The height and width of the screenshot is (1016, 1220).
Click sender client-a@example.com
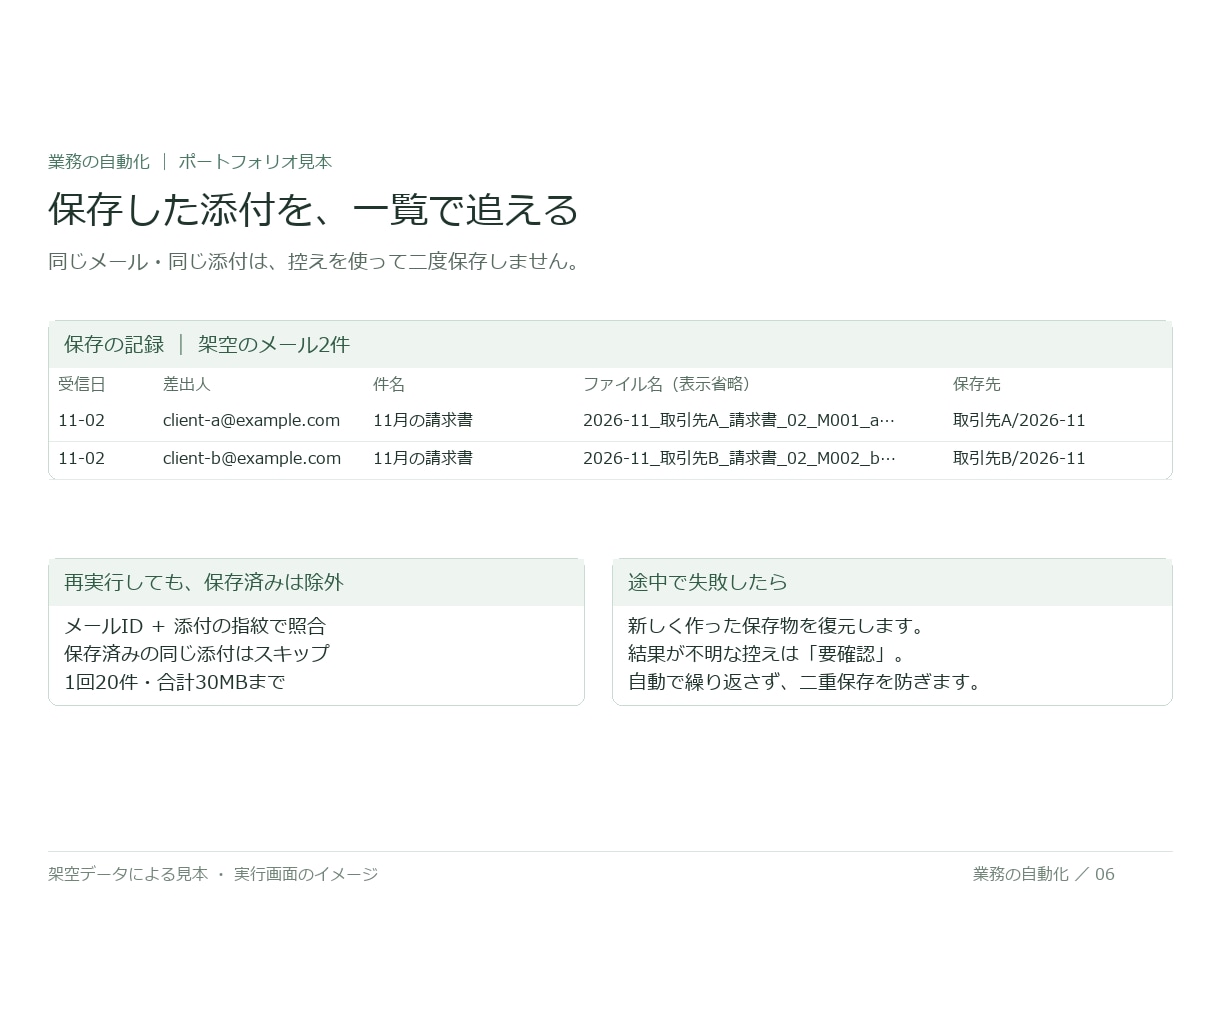(252, 421)
